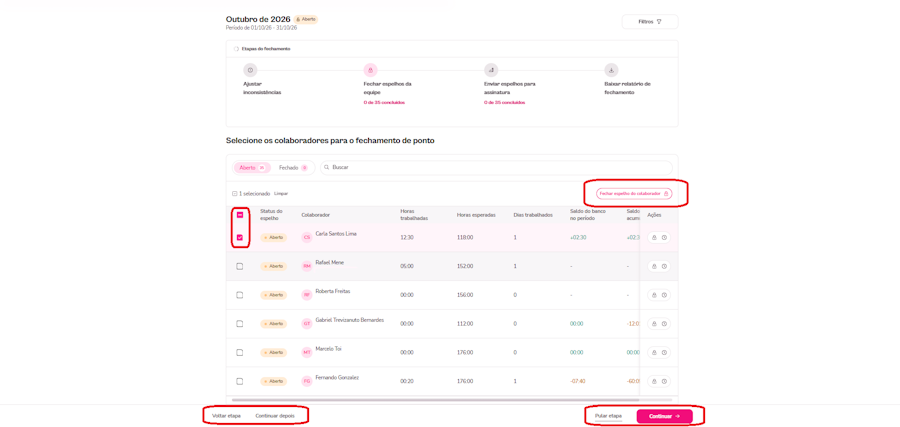Click the pink Continuar button
This screenshot has width=900, height=427.
pyautogui.click(x=665, y=416)
